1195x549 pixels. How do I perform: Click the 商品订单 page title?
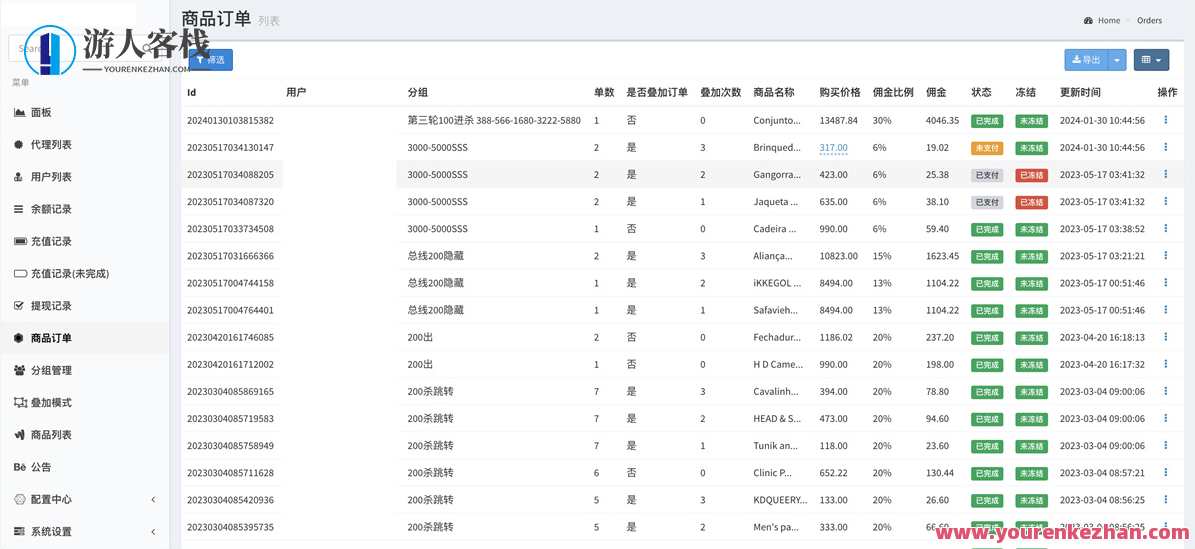tap(216, 19)
